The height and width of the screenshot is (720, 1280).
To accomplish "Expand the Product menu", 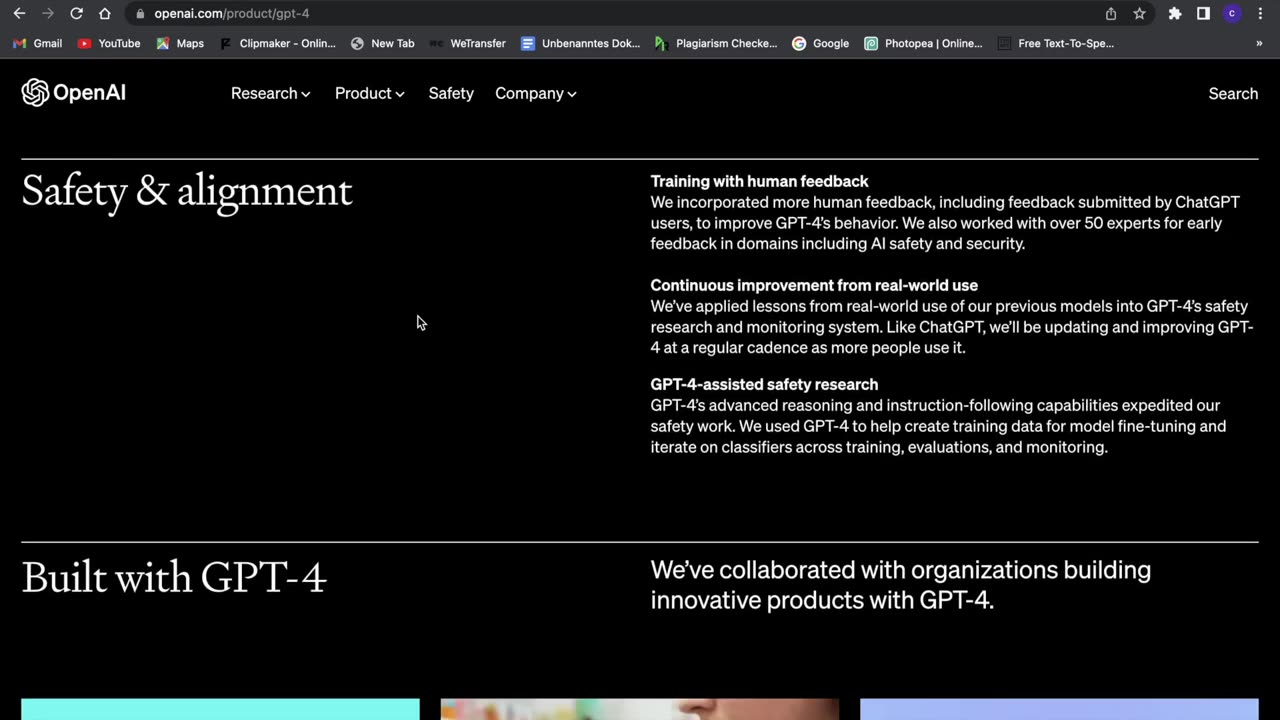I will [370, 93].
